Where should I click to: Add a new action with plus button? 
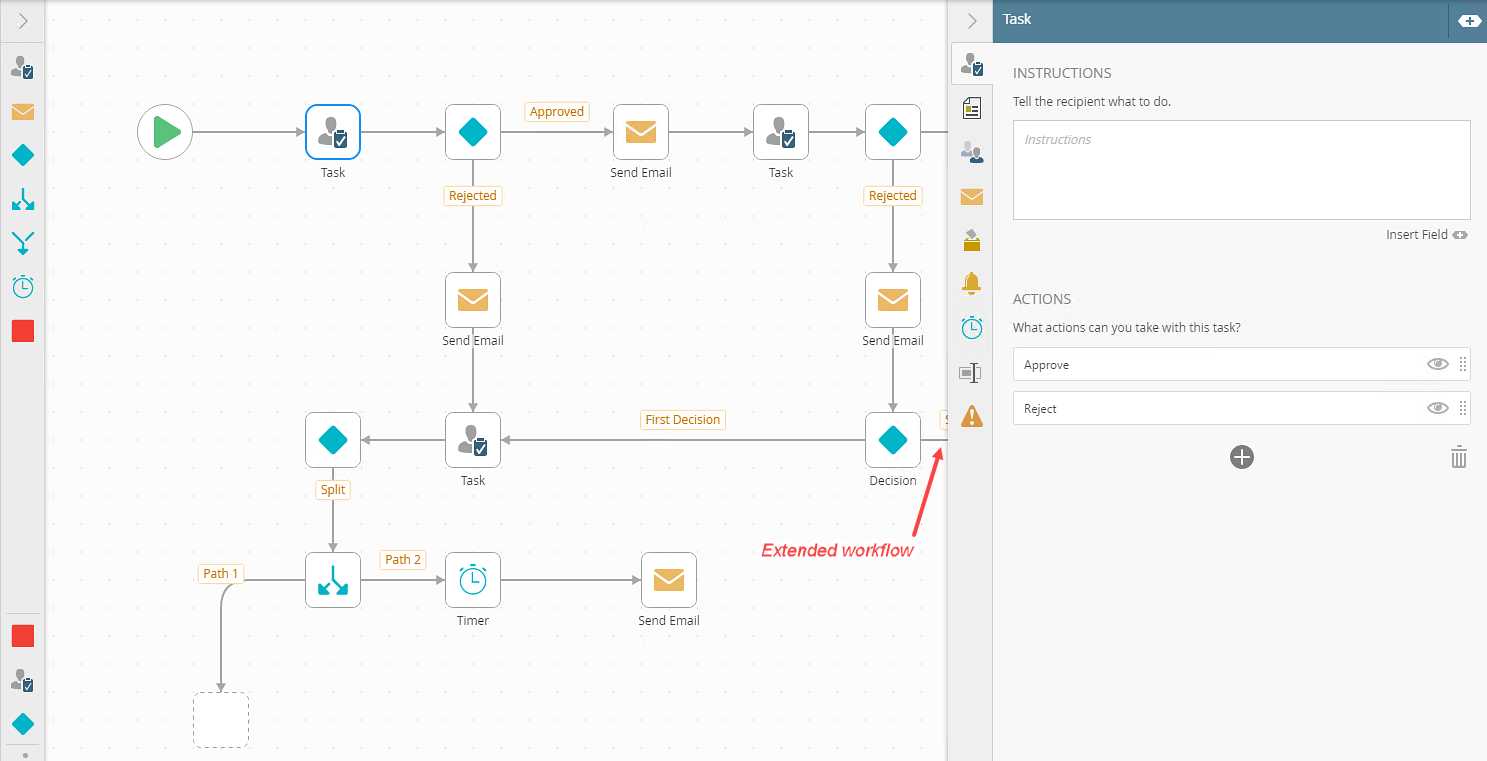1241,457
